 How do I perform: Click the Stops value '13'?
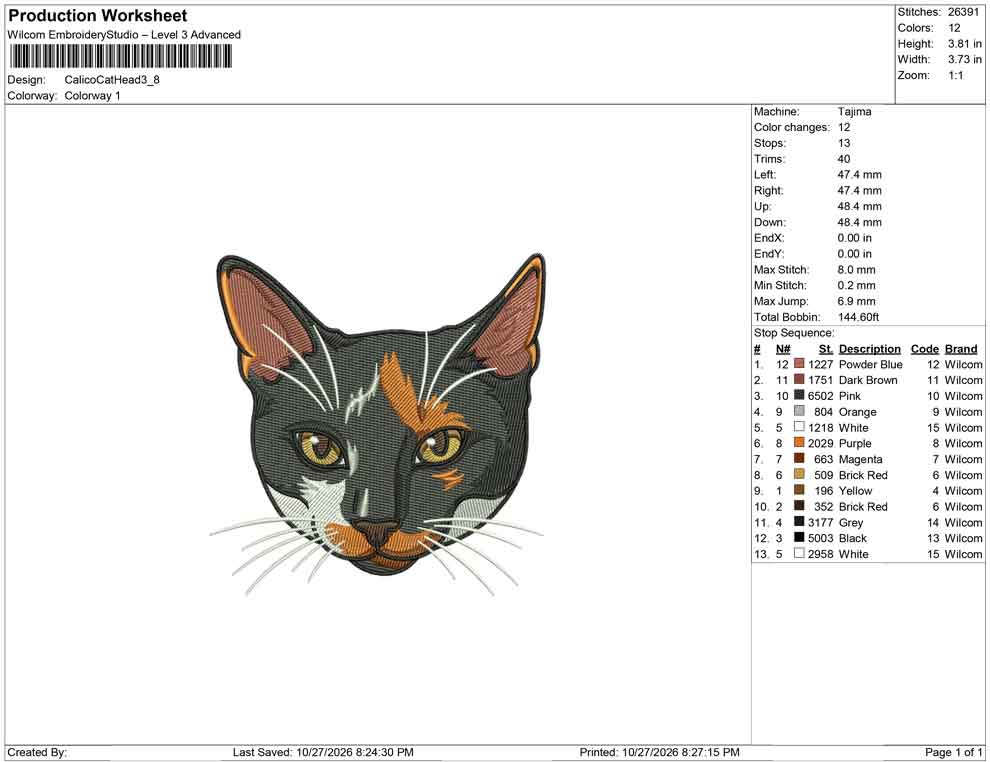pos(844,143)
